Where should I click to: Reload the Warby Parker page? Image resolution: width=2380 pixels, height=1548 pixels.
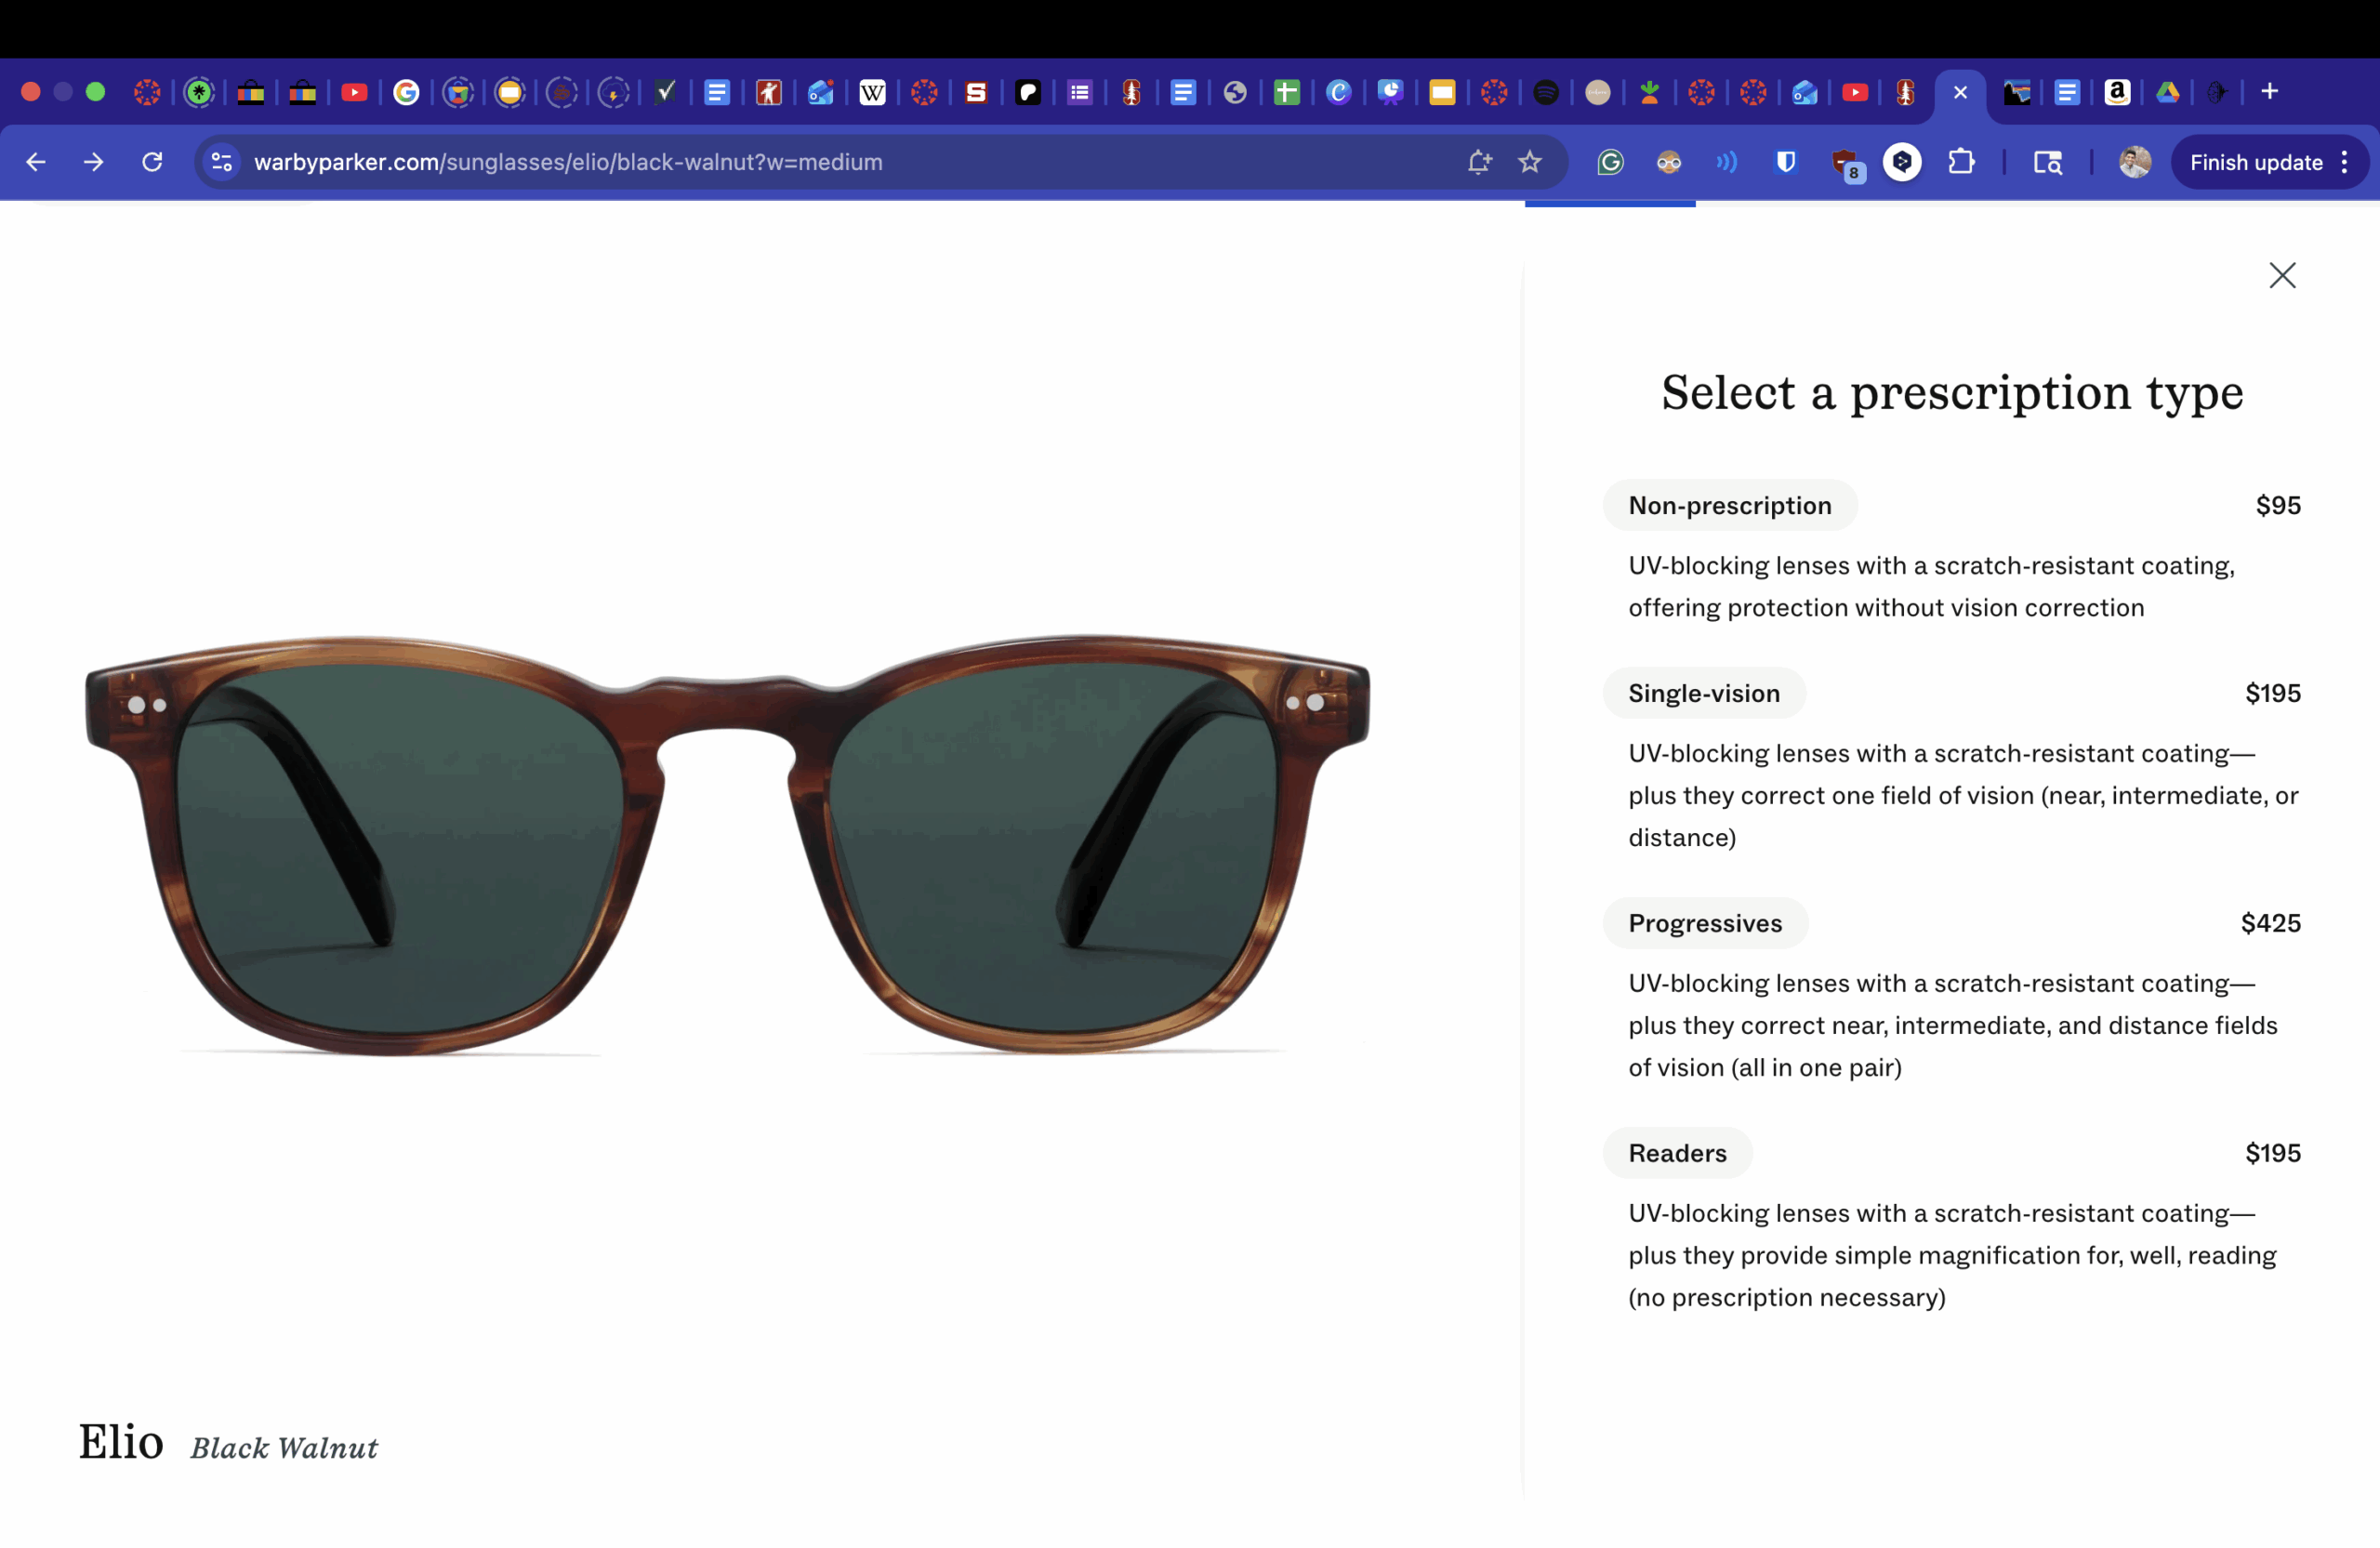pyautogui.click(x=152, y=162)
